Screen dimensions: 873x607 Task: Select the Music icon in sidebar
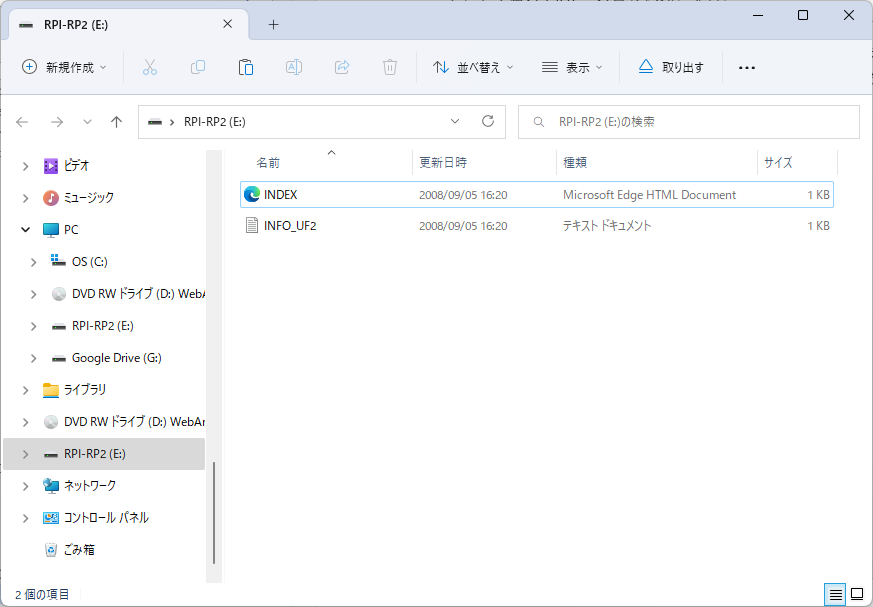point(51,198)
